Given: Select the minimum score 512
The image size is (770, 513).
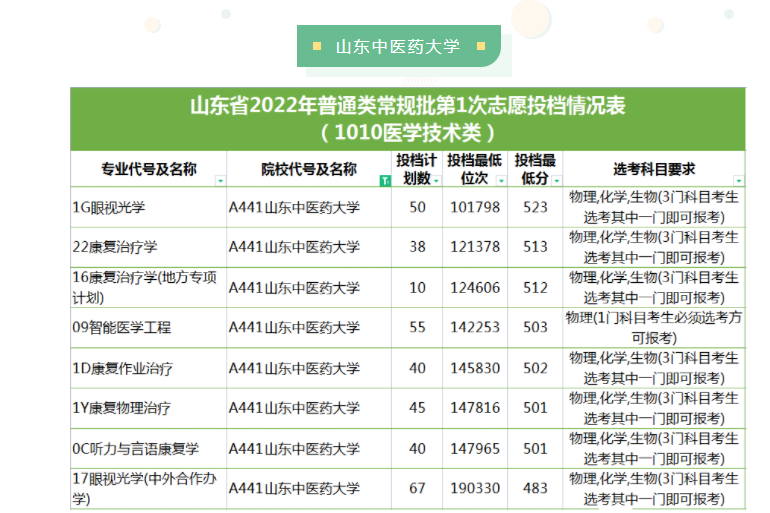Looking at the screenshot, I should [x=535, y=288].
